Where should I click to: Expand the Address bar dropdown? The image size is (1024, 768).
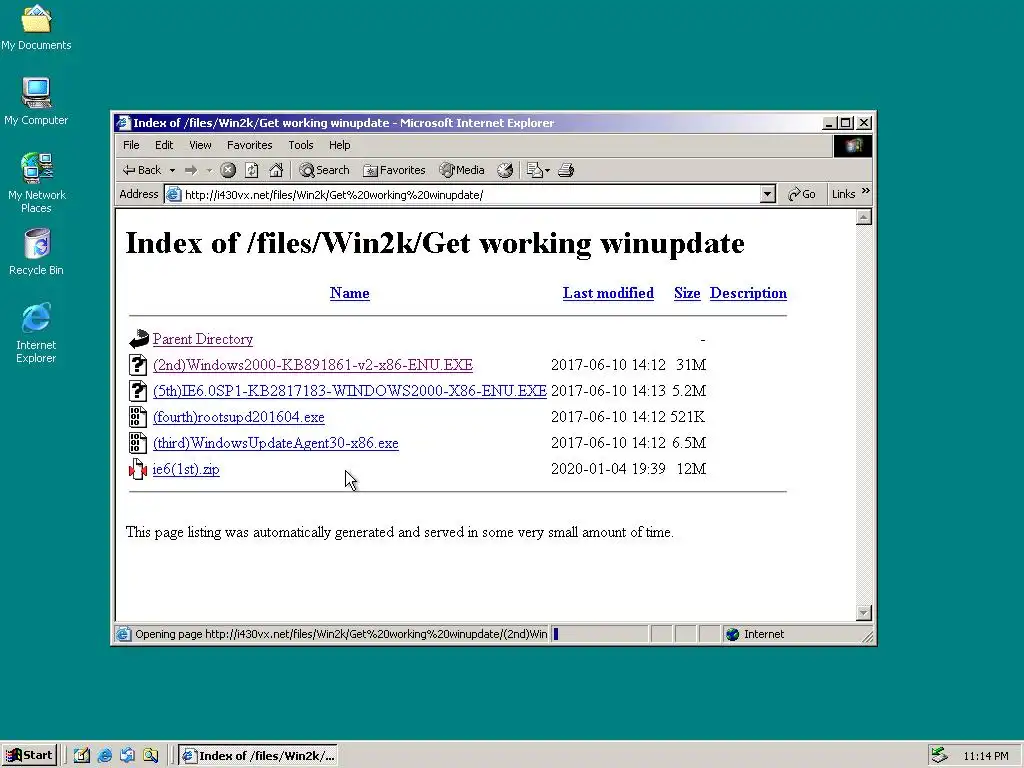(x=768, y=195)
